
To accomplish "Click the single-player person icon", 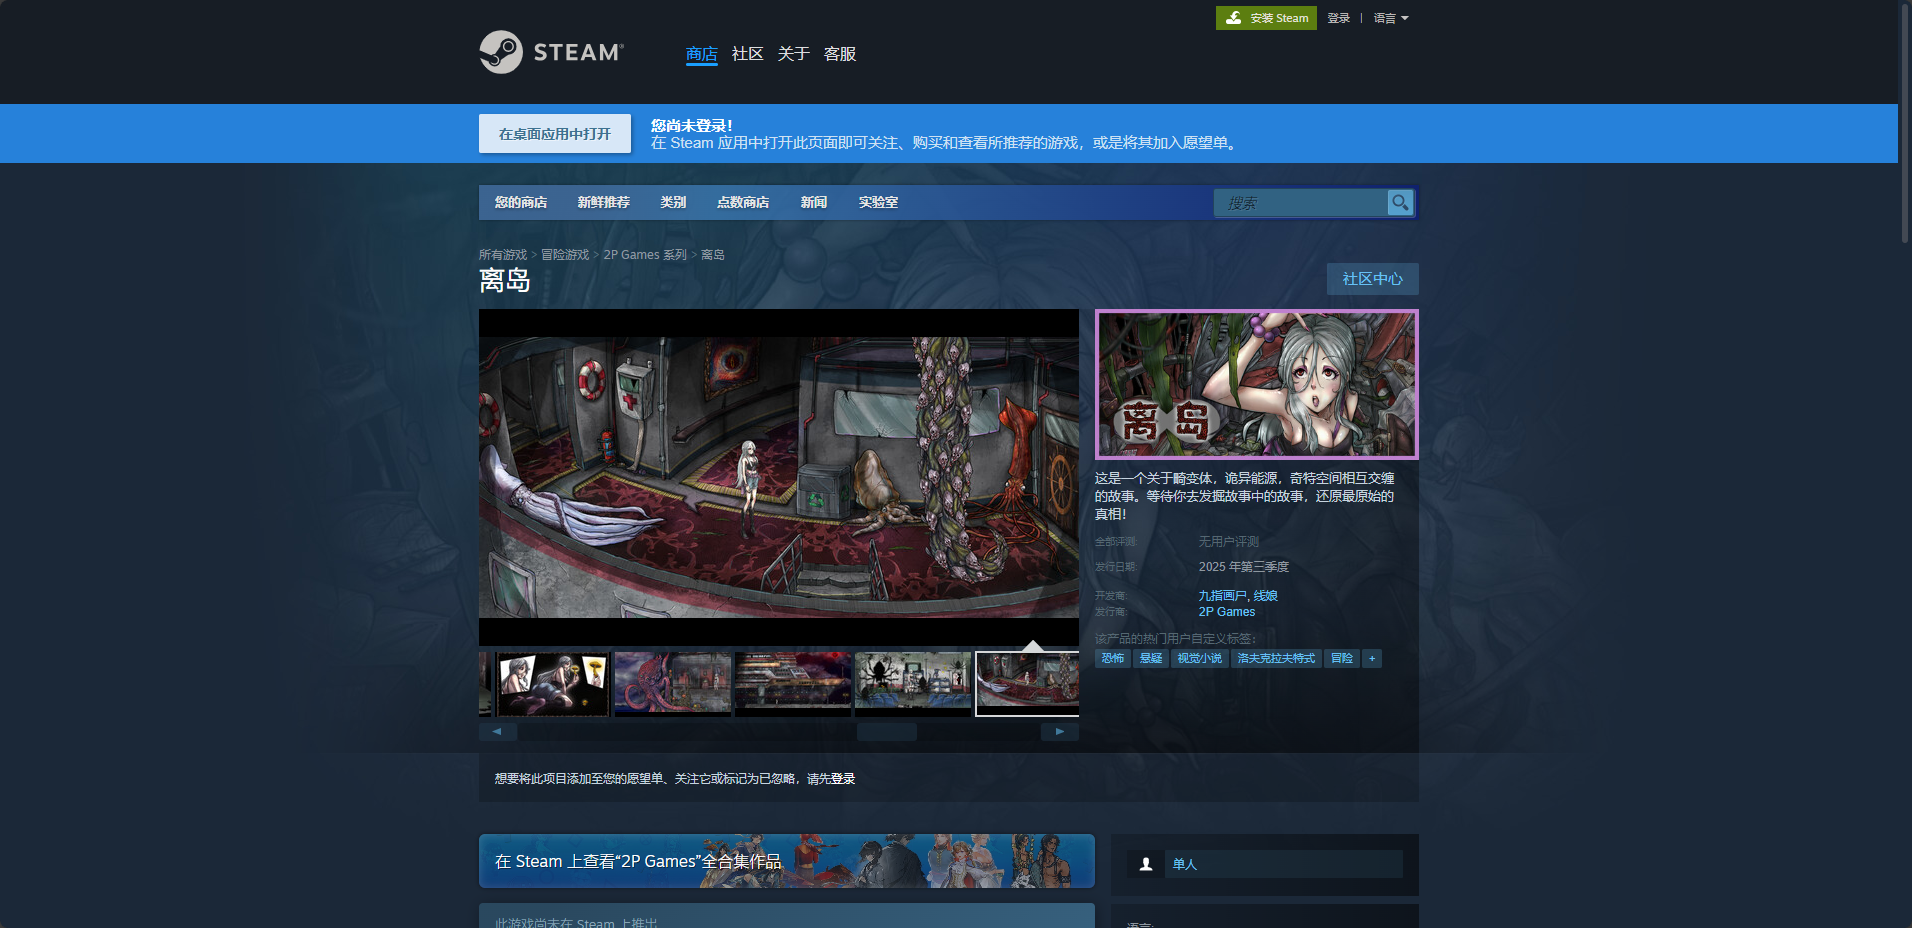I will coord(1146,864).
